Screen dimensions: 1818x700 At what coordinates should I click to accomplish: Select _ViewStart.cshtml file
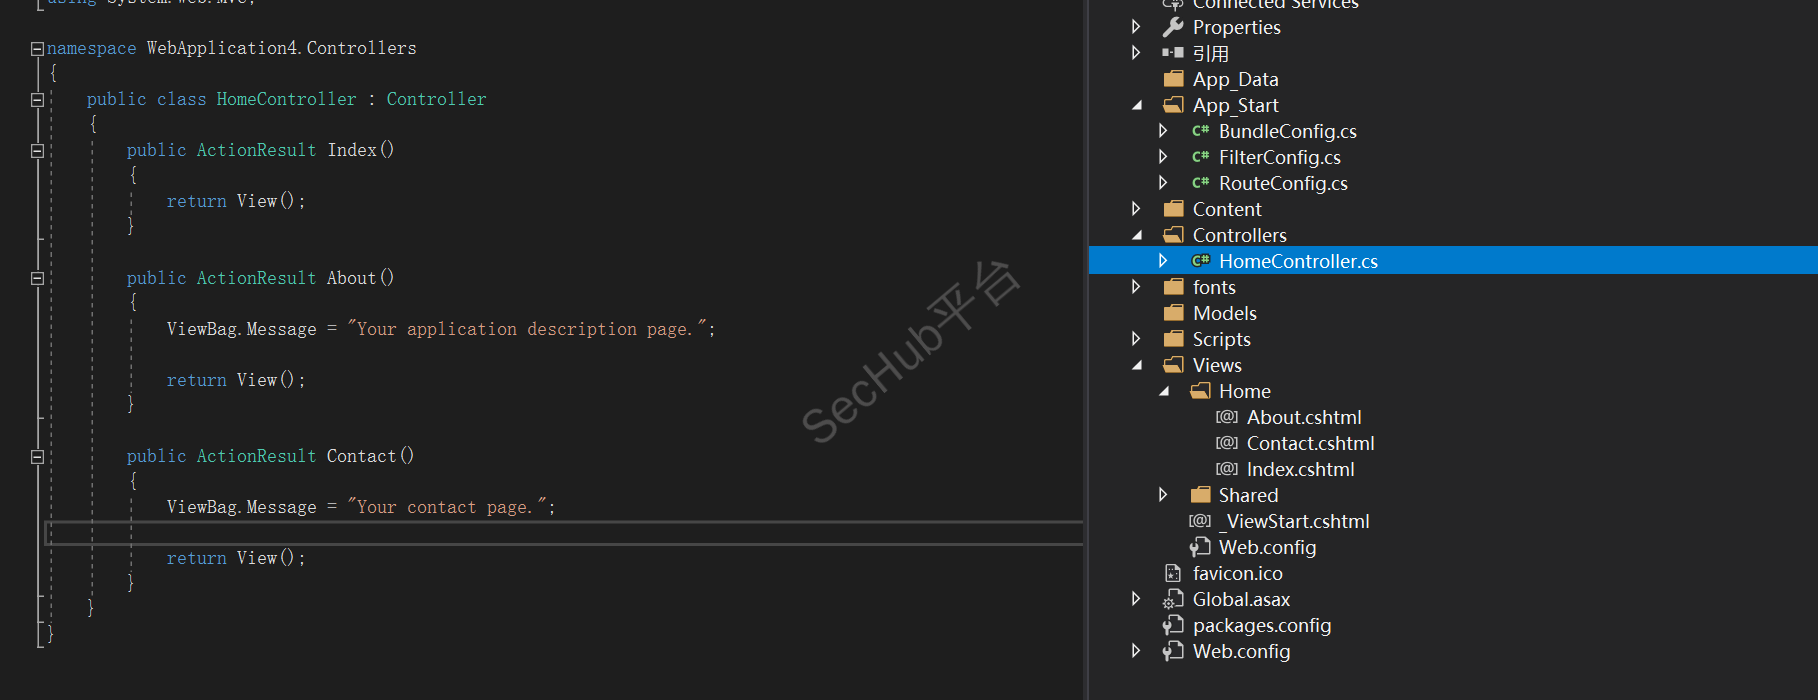tap(1297, 521)
